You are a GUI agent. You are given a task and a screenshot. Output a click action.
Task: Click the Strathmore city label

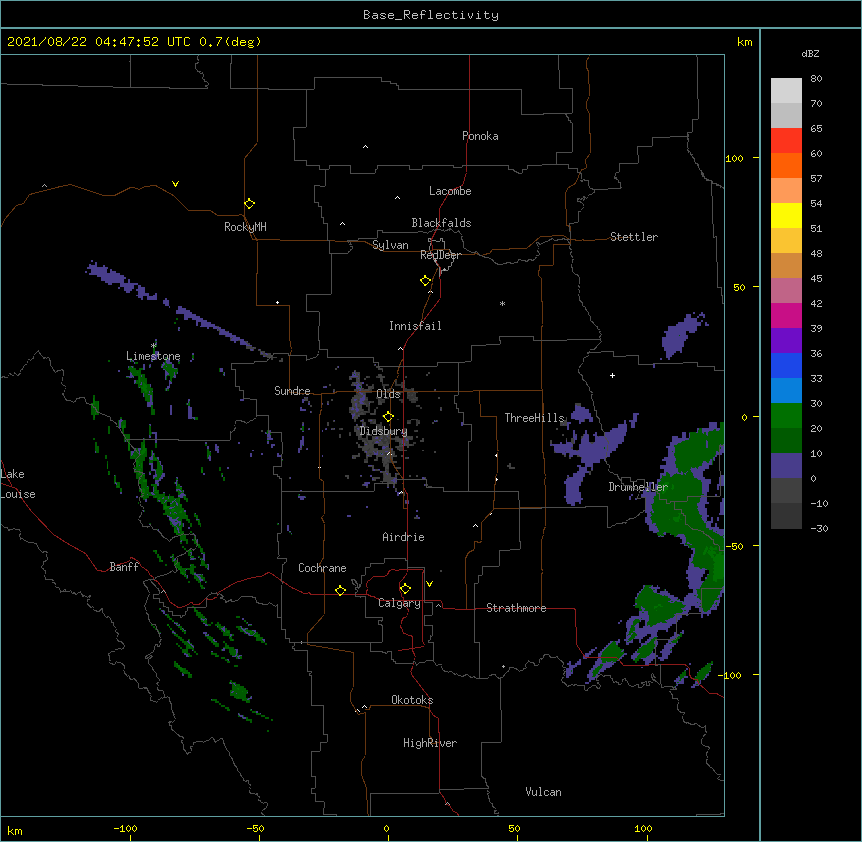[x=516, y=608]
